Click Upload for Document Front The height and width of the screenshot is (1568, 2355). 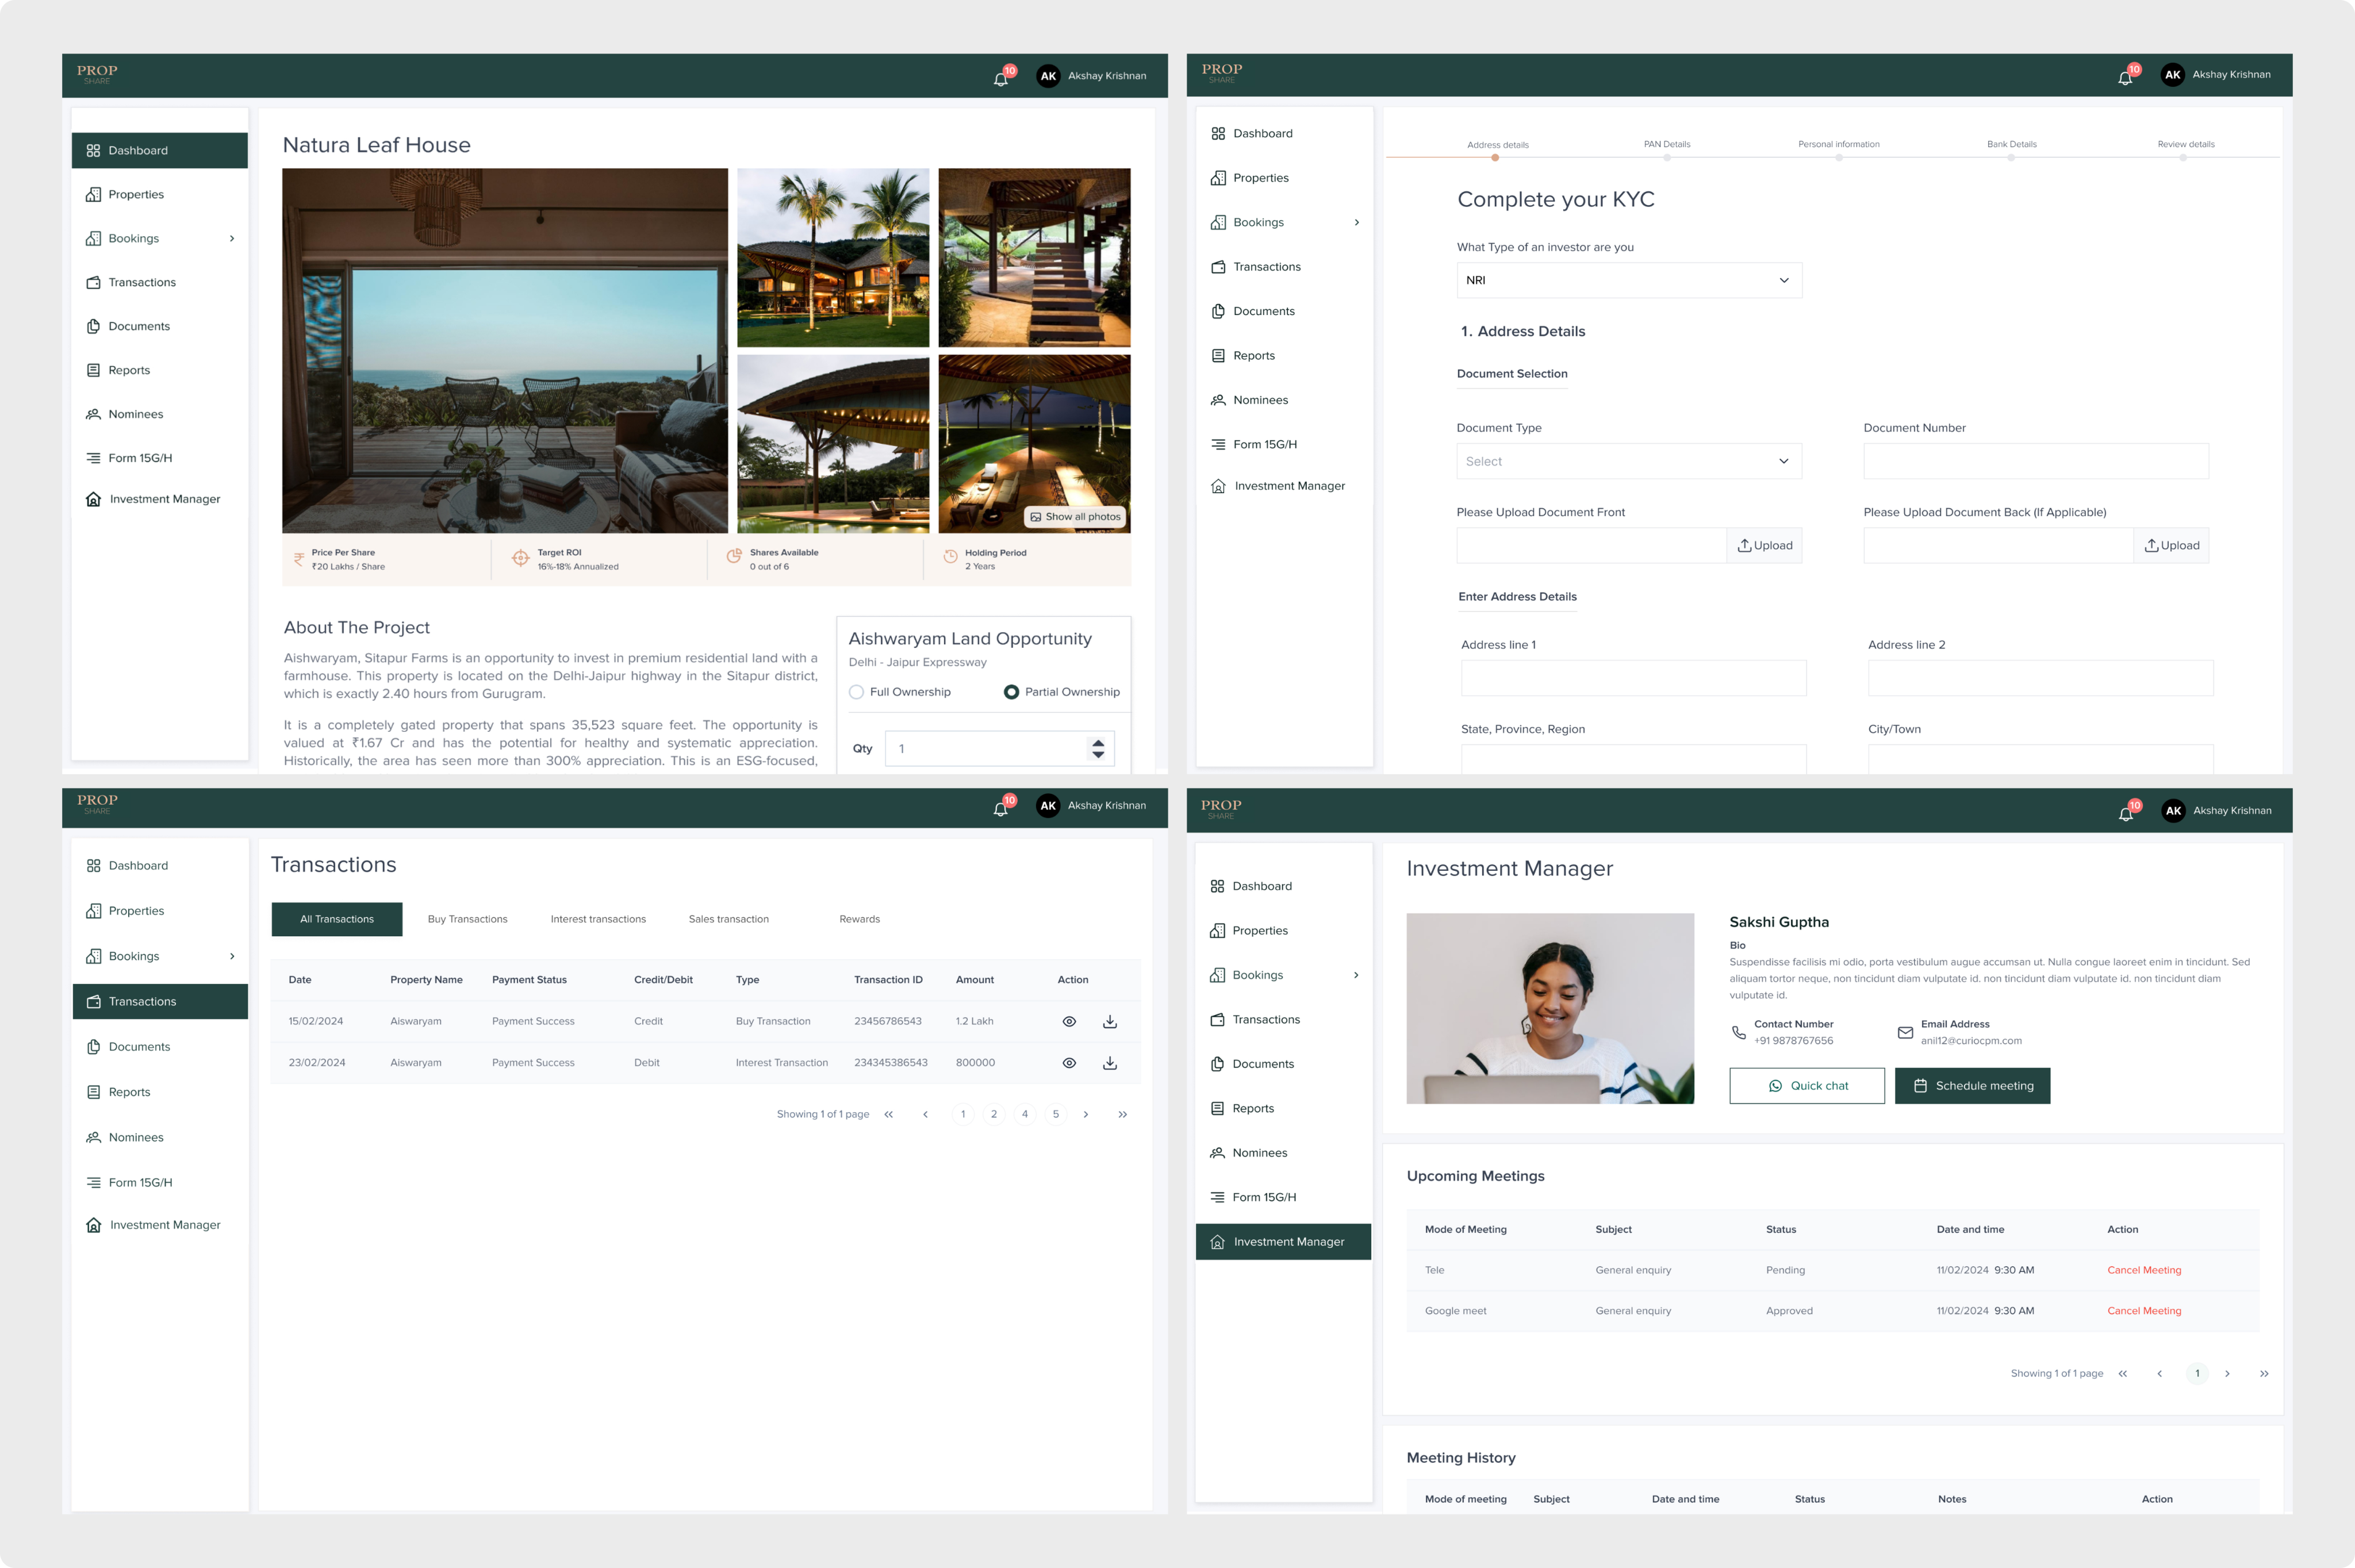[1764, 545]
